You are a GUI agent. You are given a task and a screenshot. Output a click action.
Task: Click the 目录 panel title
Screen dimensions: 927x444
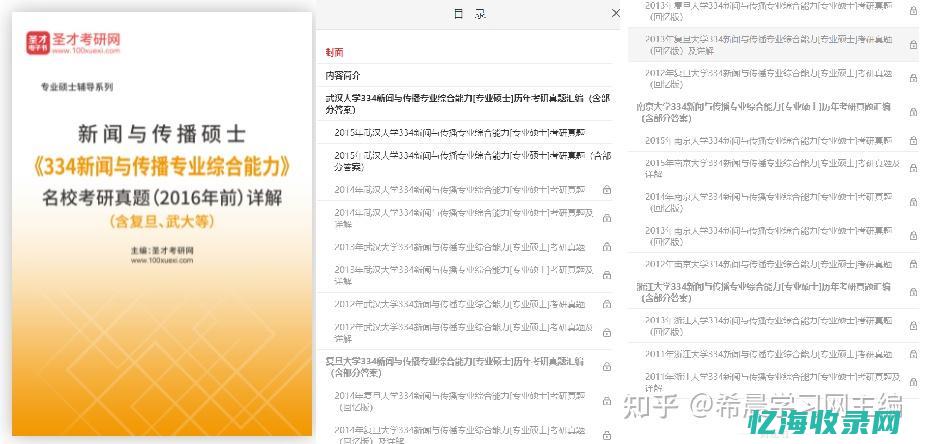[470, 14]
